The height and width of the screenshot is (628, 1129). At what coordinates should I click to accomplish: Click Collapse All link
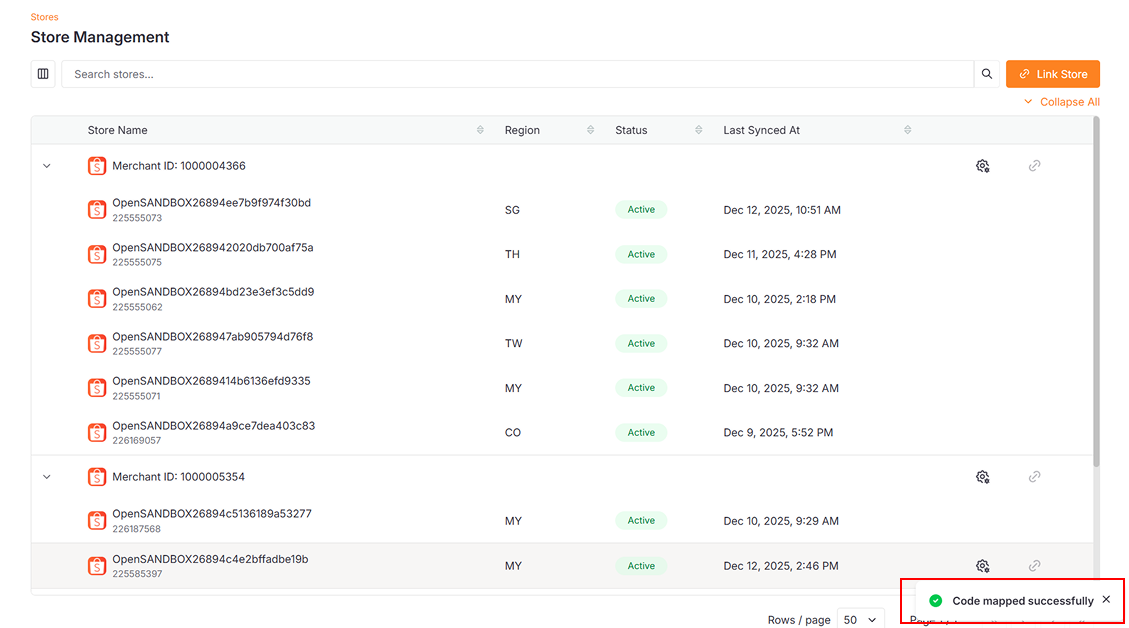click(x=1062, y=102)
